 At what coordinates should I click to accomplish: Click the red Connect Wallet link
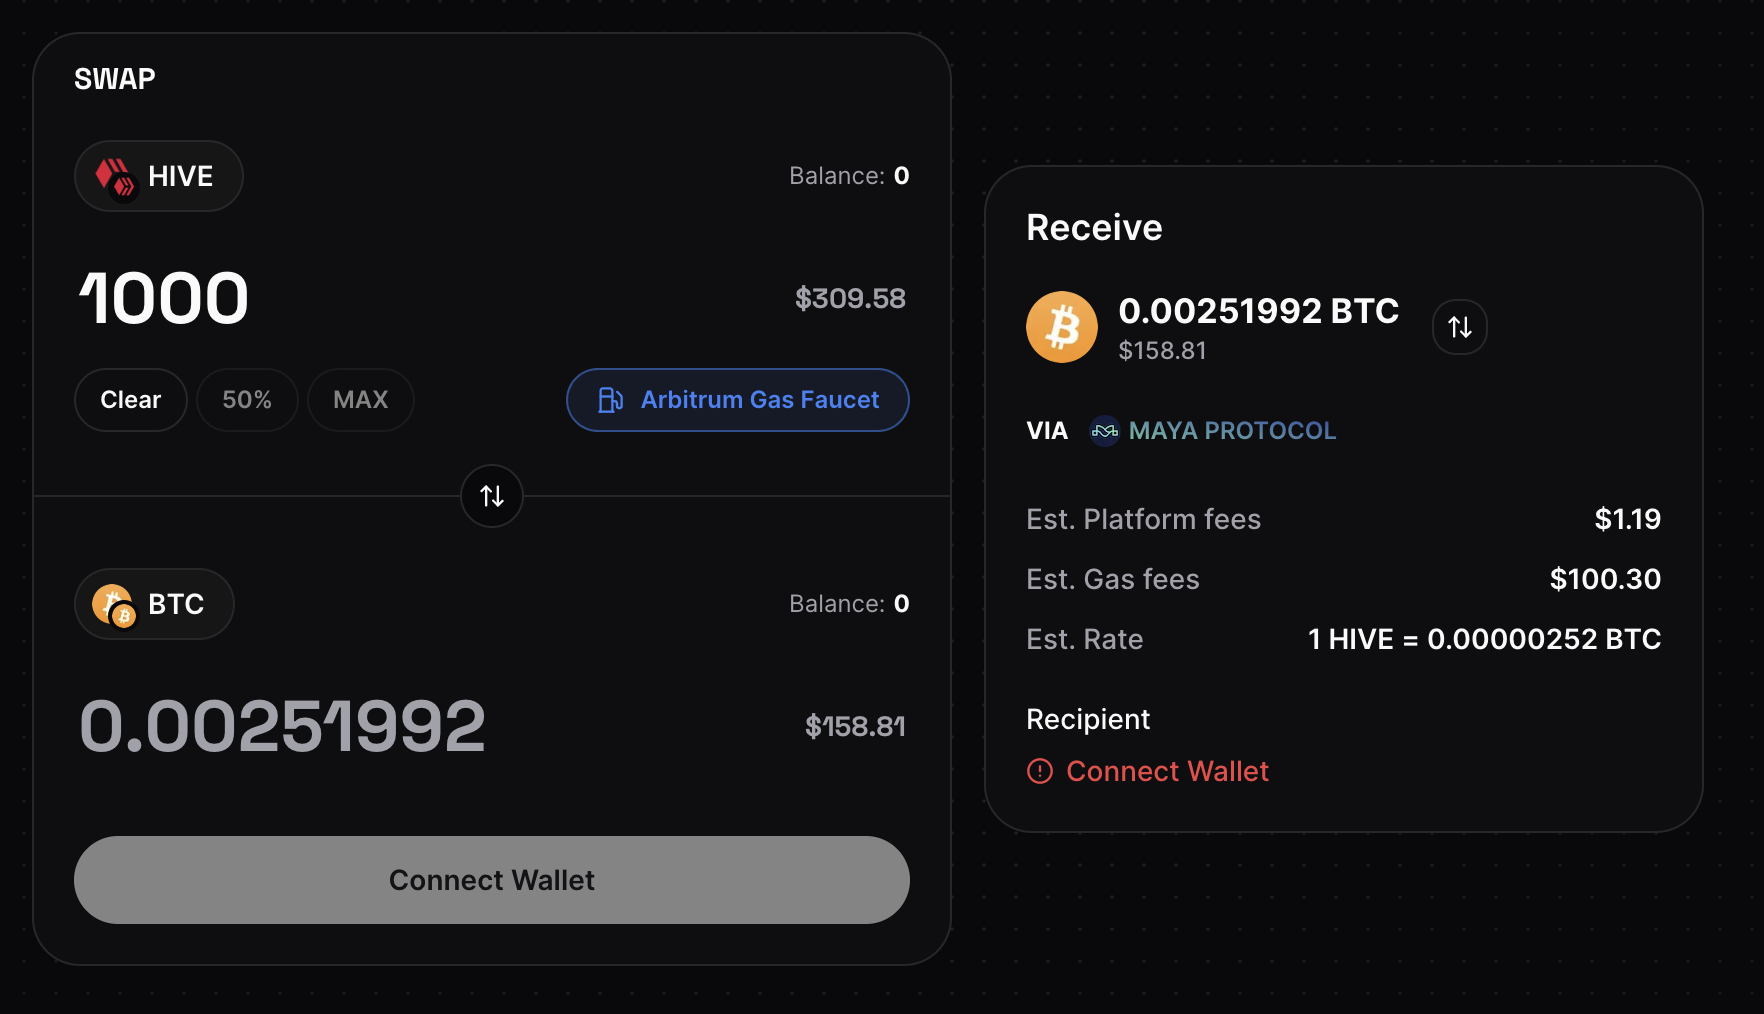(1167, 771)
